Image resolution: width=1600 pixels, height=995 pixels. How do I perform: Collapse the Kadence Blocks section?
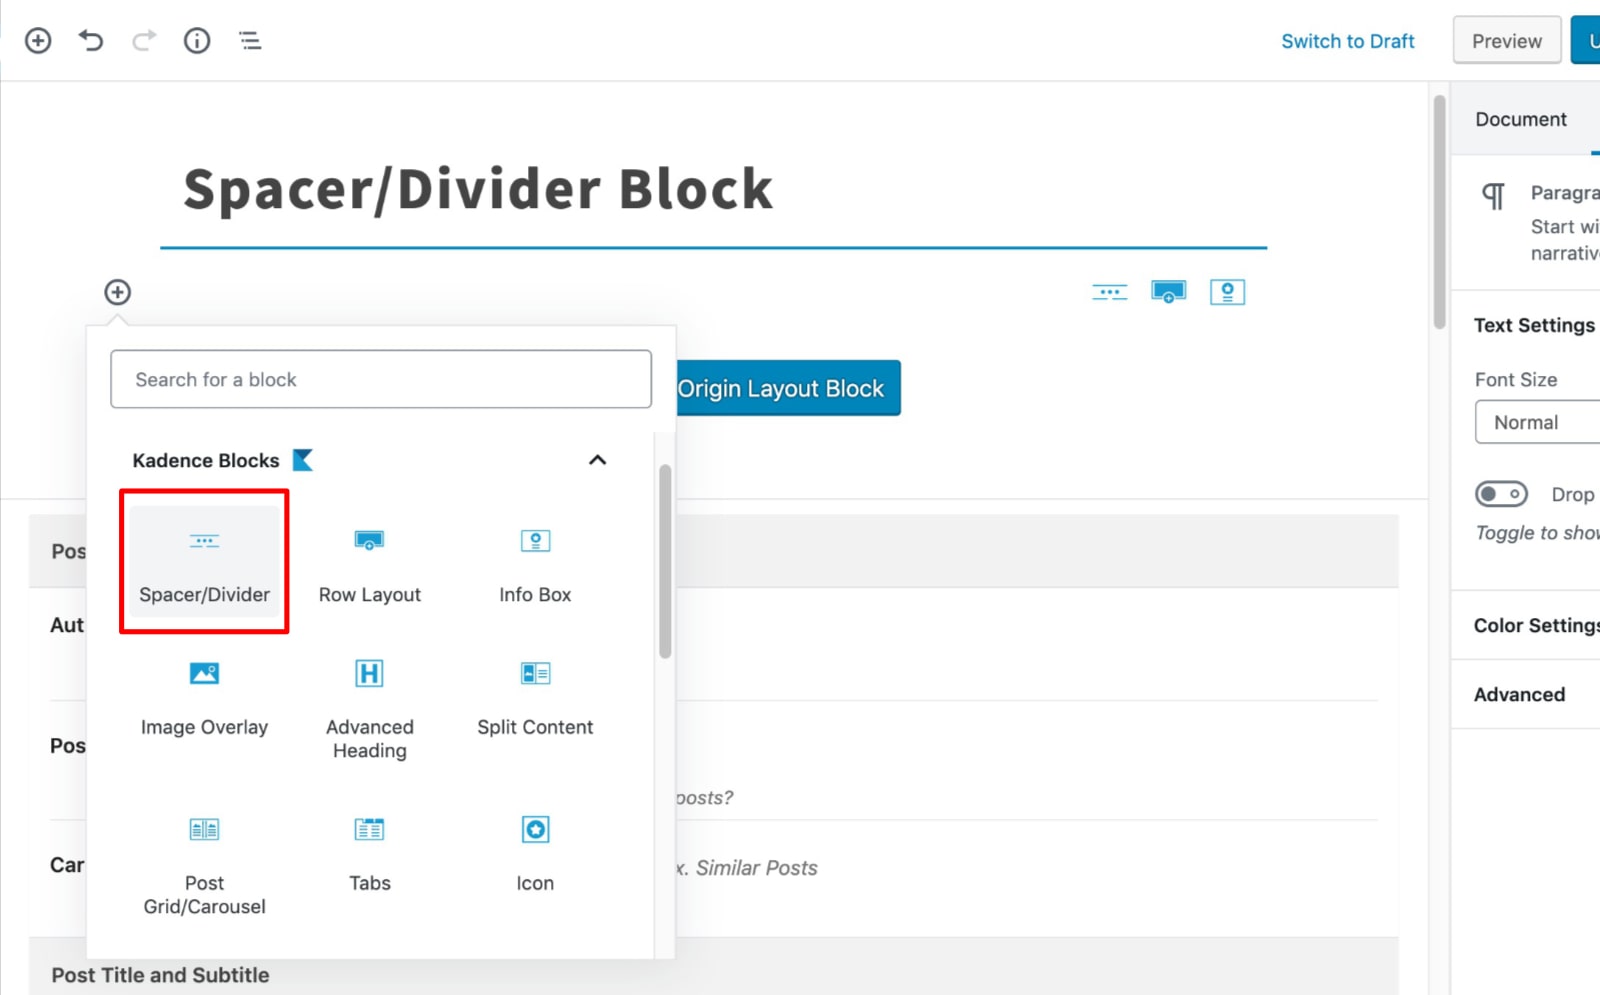pos(597,460)
